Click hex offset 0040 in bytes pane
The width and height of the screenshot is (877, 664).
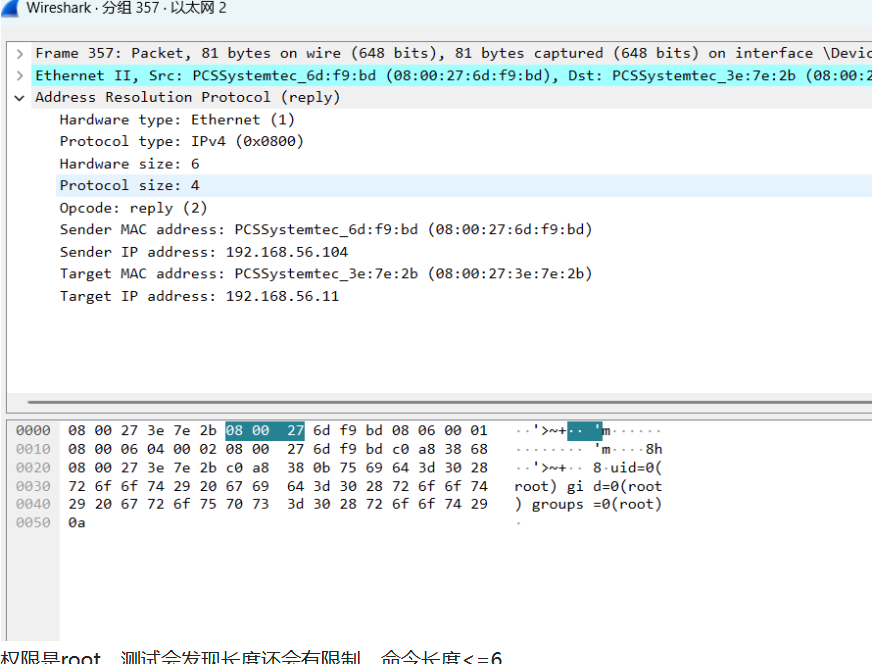click(x=33, y=504)
